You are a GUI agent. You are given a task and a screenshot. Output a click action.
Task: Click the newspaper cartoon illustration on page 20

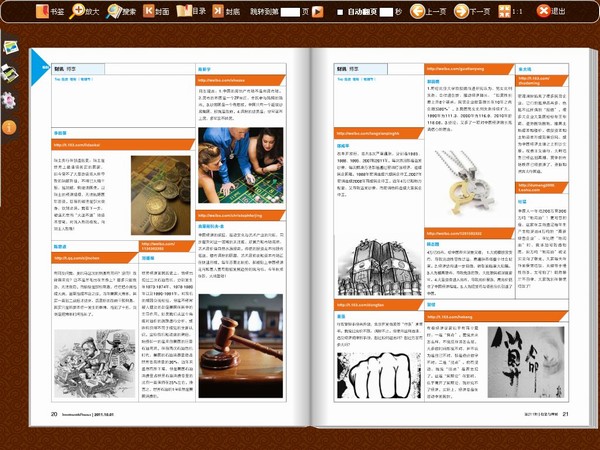[x=95, y=363]
